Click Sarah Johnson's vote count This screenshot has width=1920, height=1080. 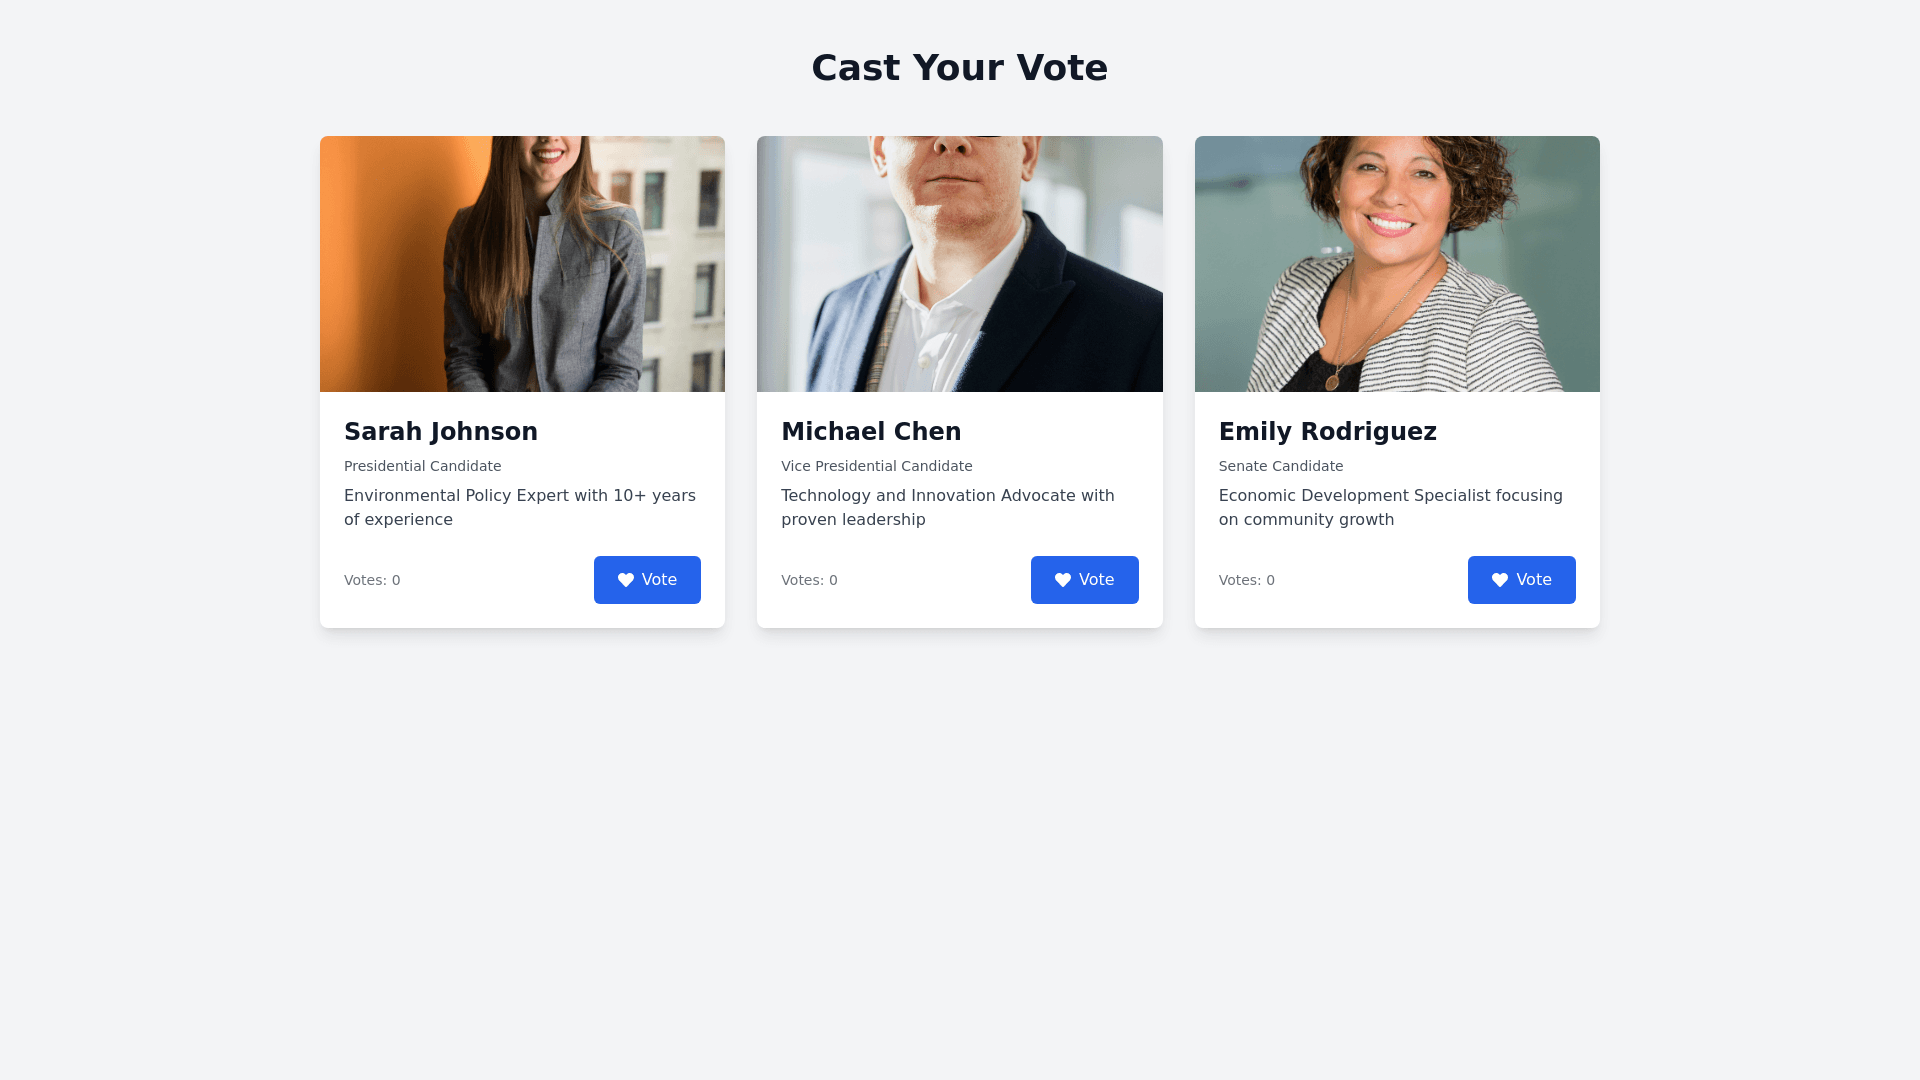click(372, 580)
